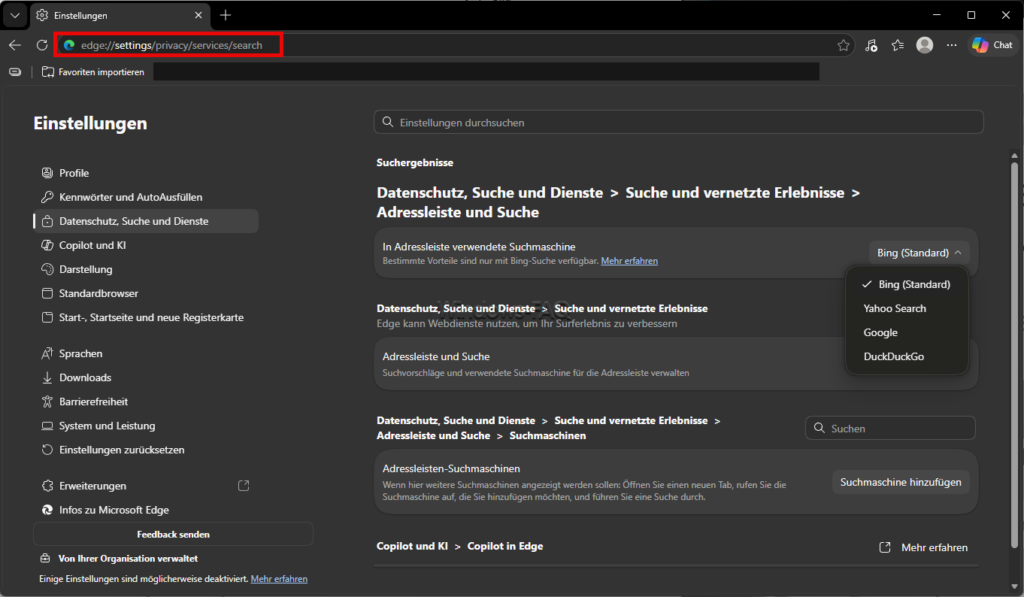Click the Edge icon beside Infos zu Microsoft Edge

[x=47, y=510]
